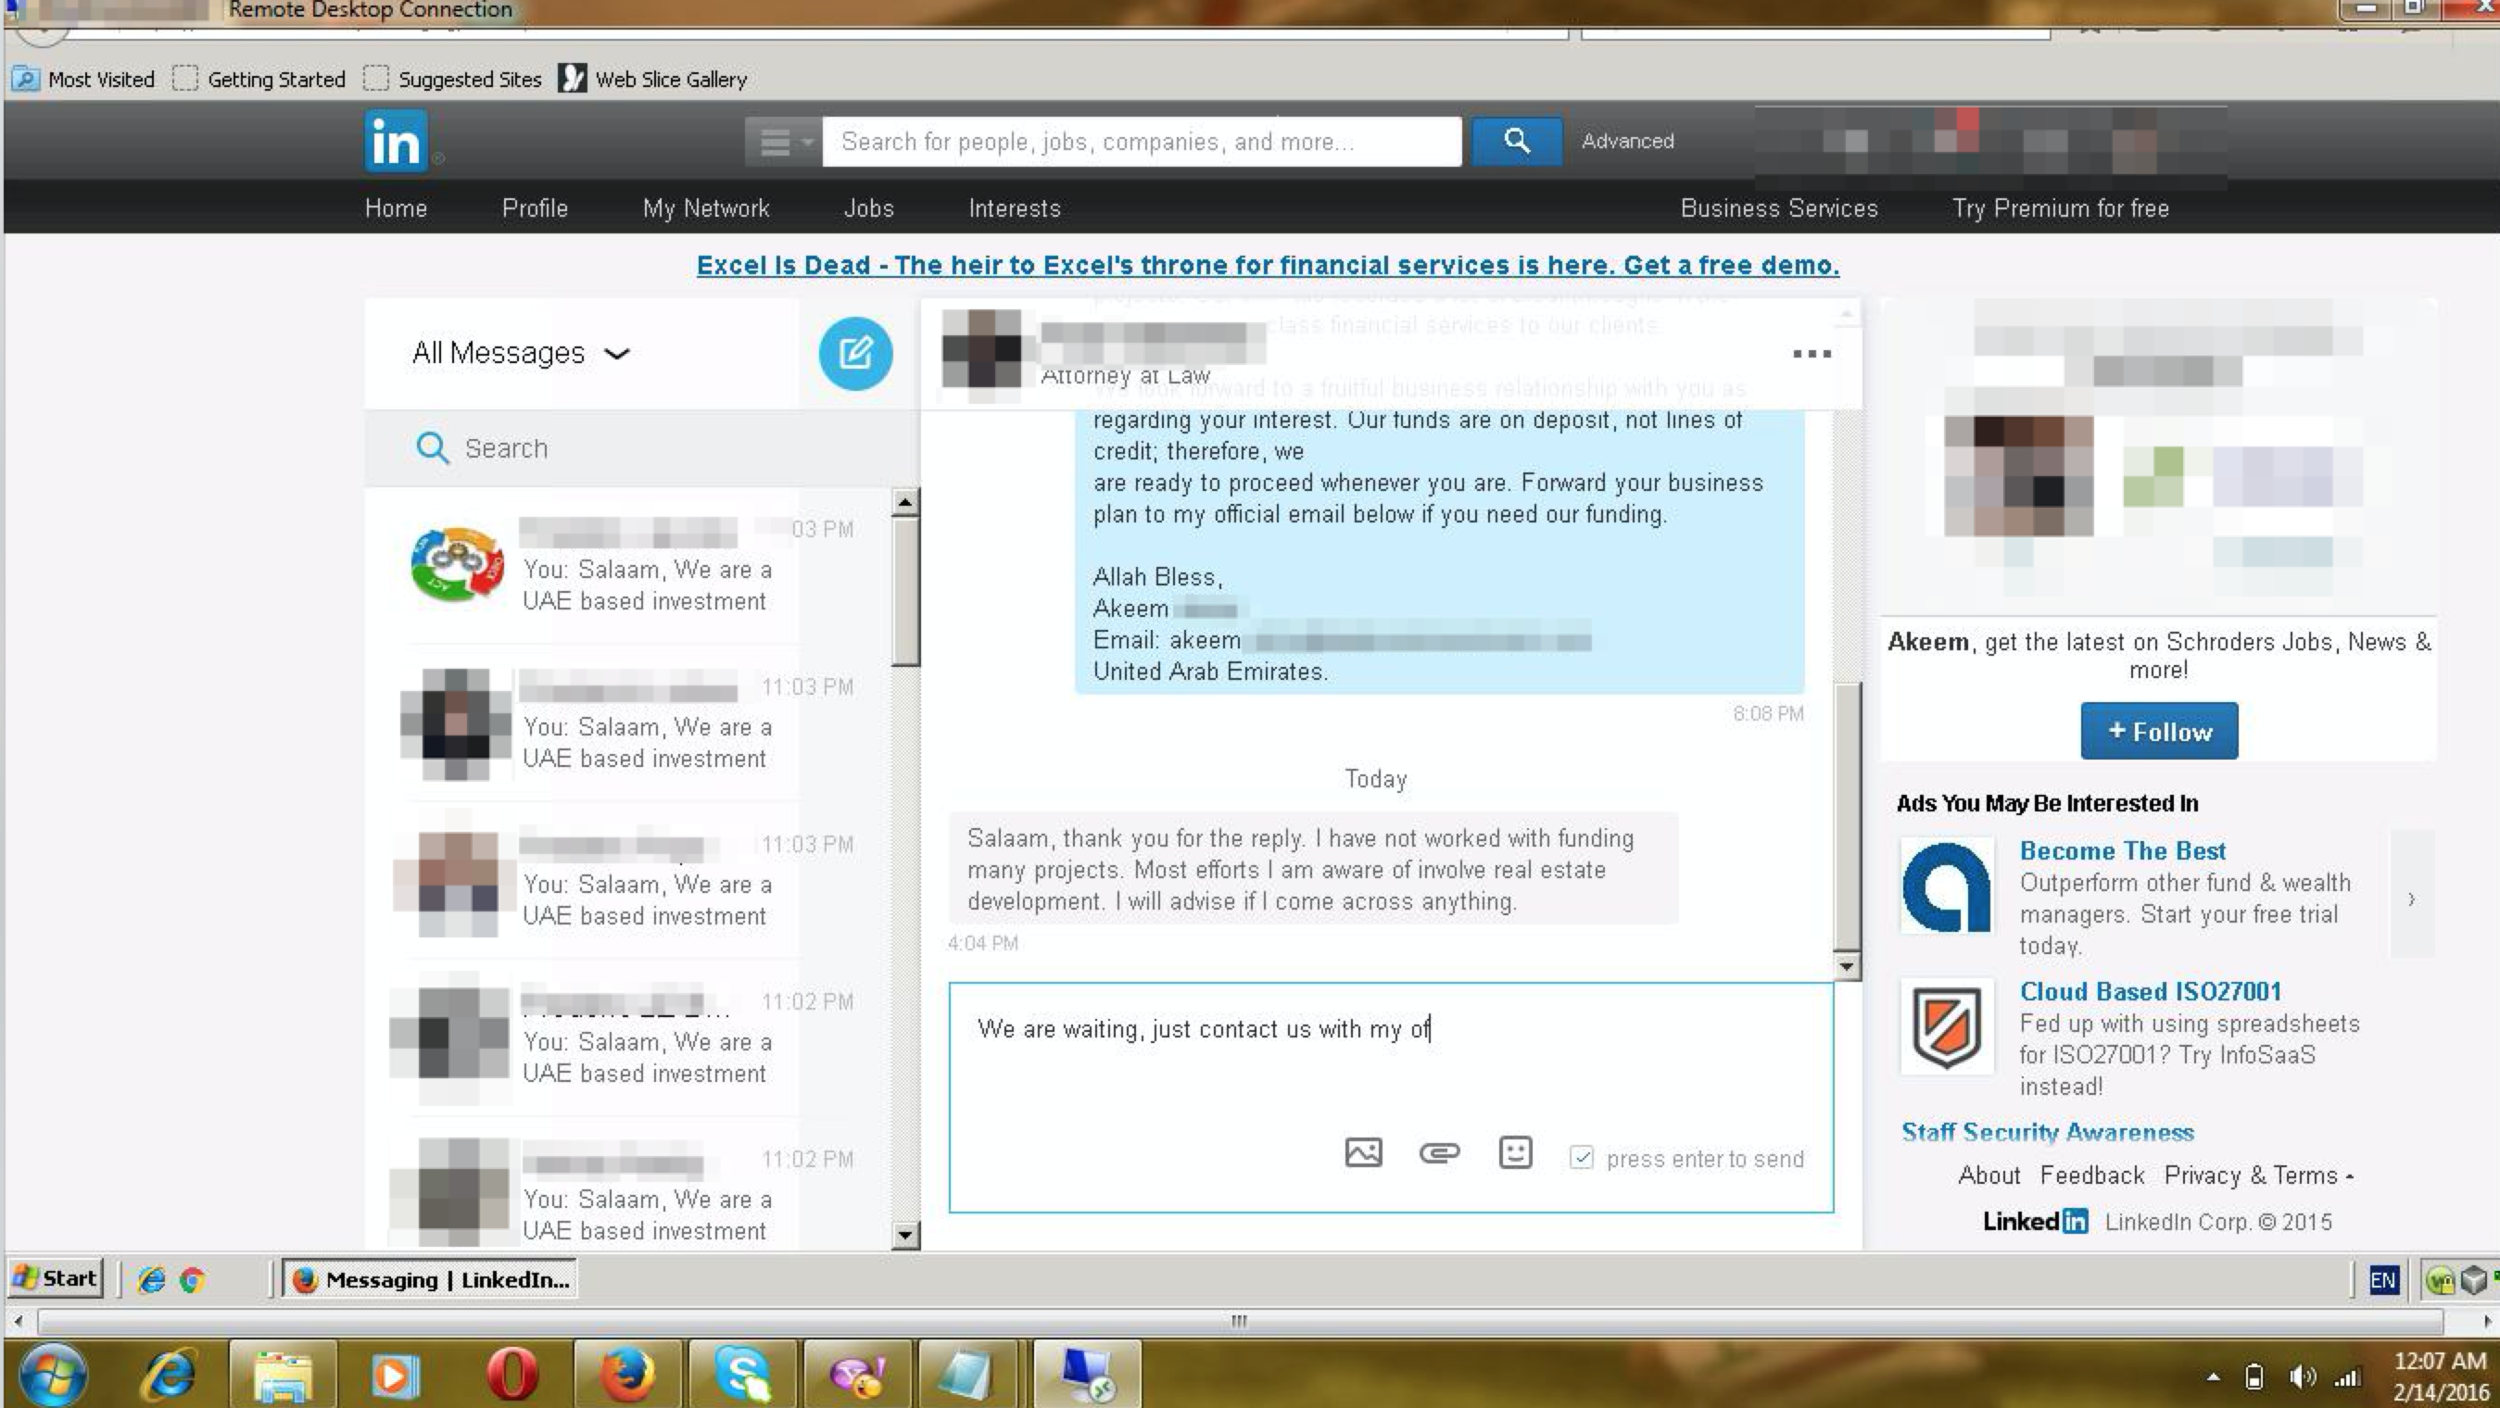This screenshot has height=1408, width=2500.
Task: Focus the message compose text box
Action: 1391,1097
